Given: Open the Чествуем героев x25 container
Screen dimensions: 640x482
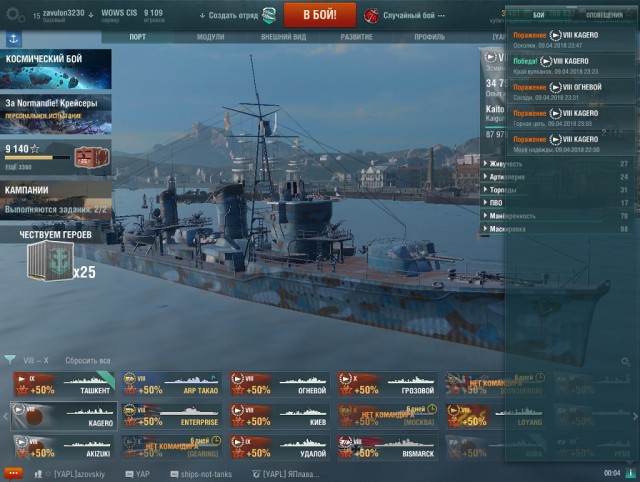Looking at the screenshot, I should tap(51, 260).
